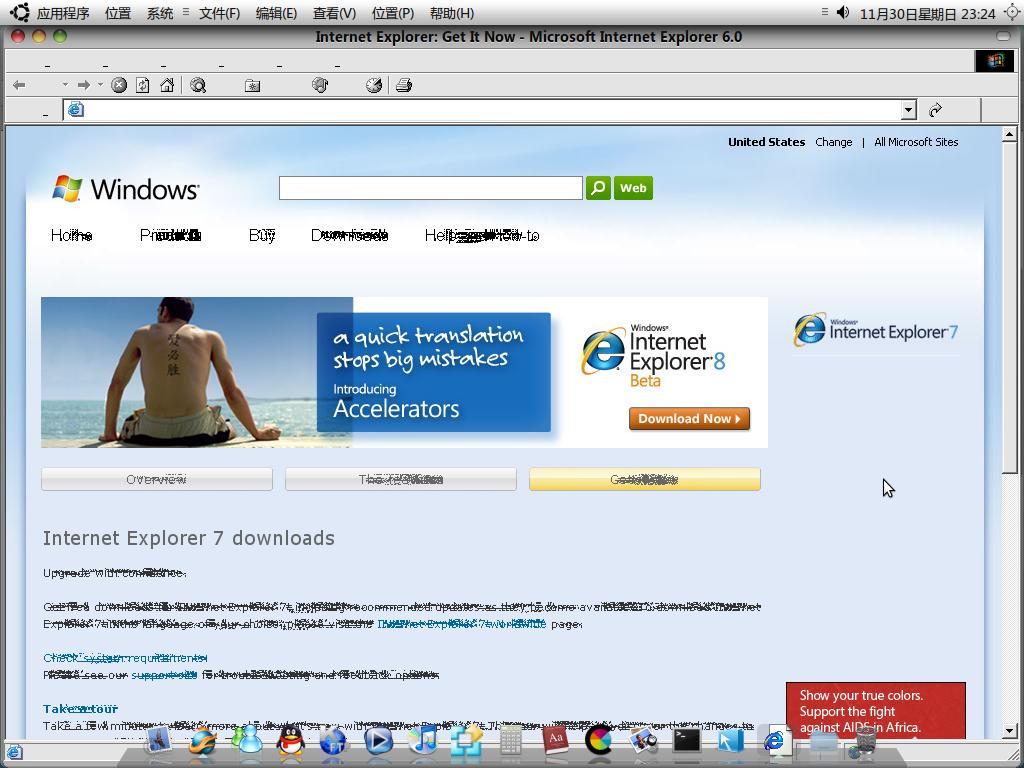Open the Search pane icon in toolbar
The width and height of the screenshot is (1024, 768).
pos(198,86)
